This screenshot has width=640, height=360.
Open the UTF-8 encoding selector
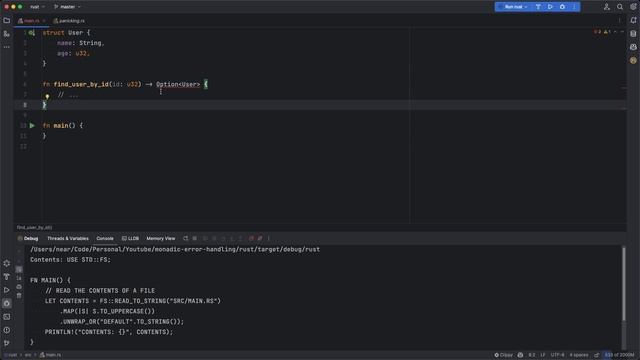click(x=558, y=355)
